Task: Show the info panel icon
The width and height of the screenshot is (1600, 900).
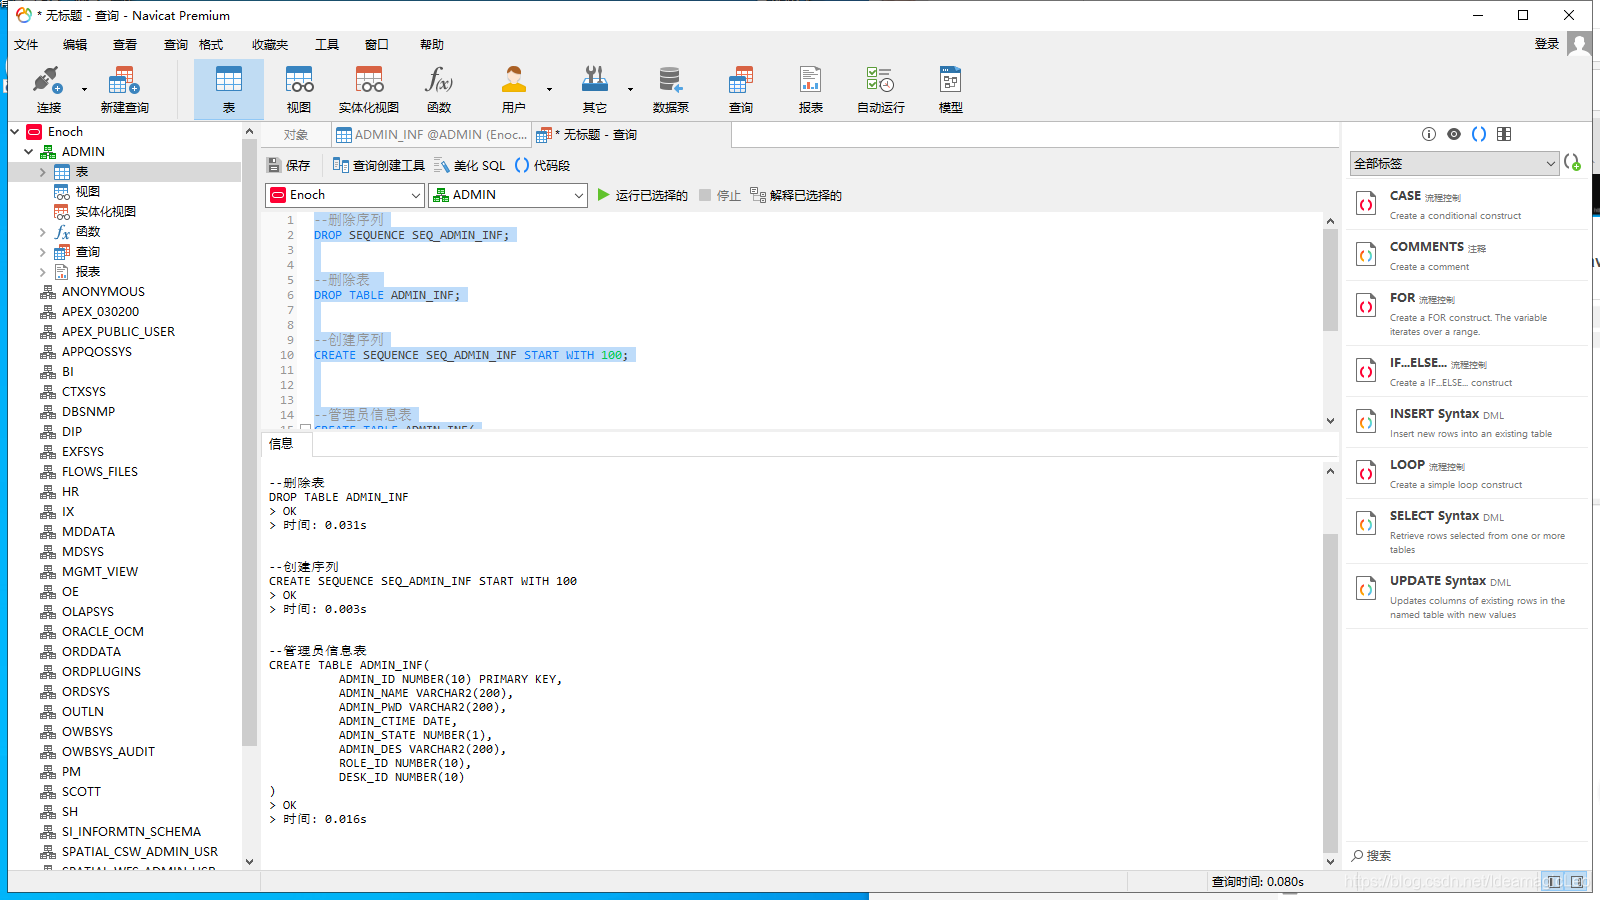Action: pos(1429,134)
